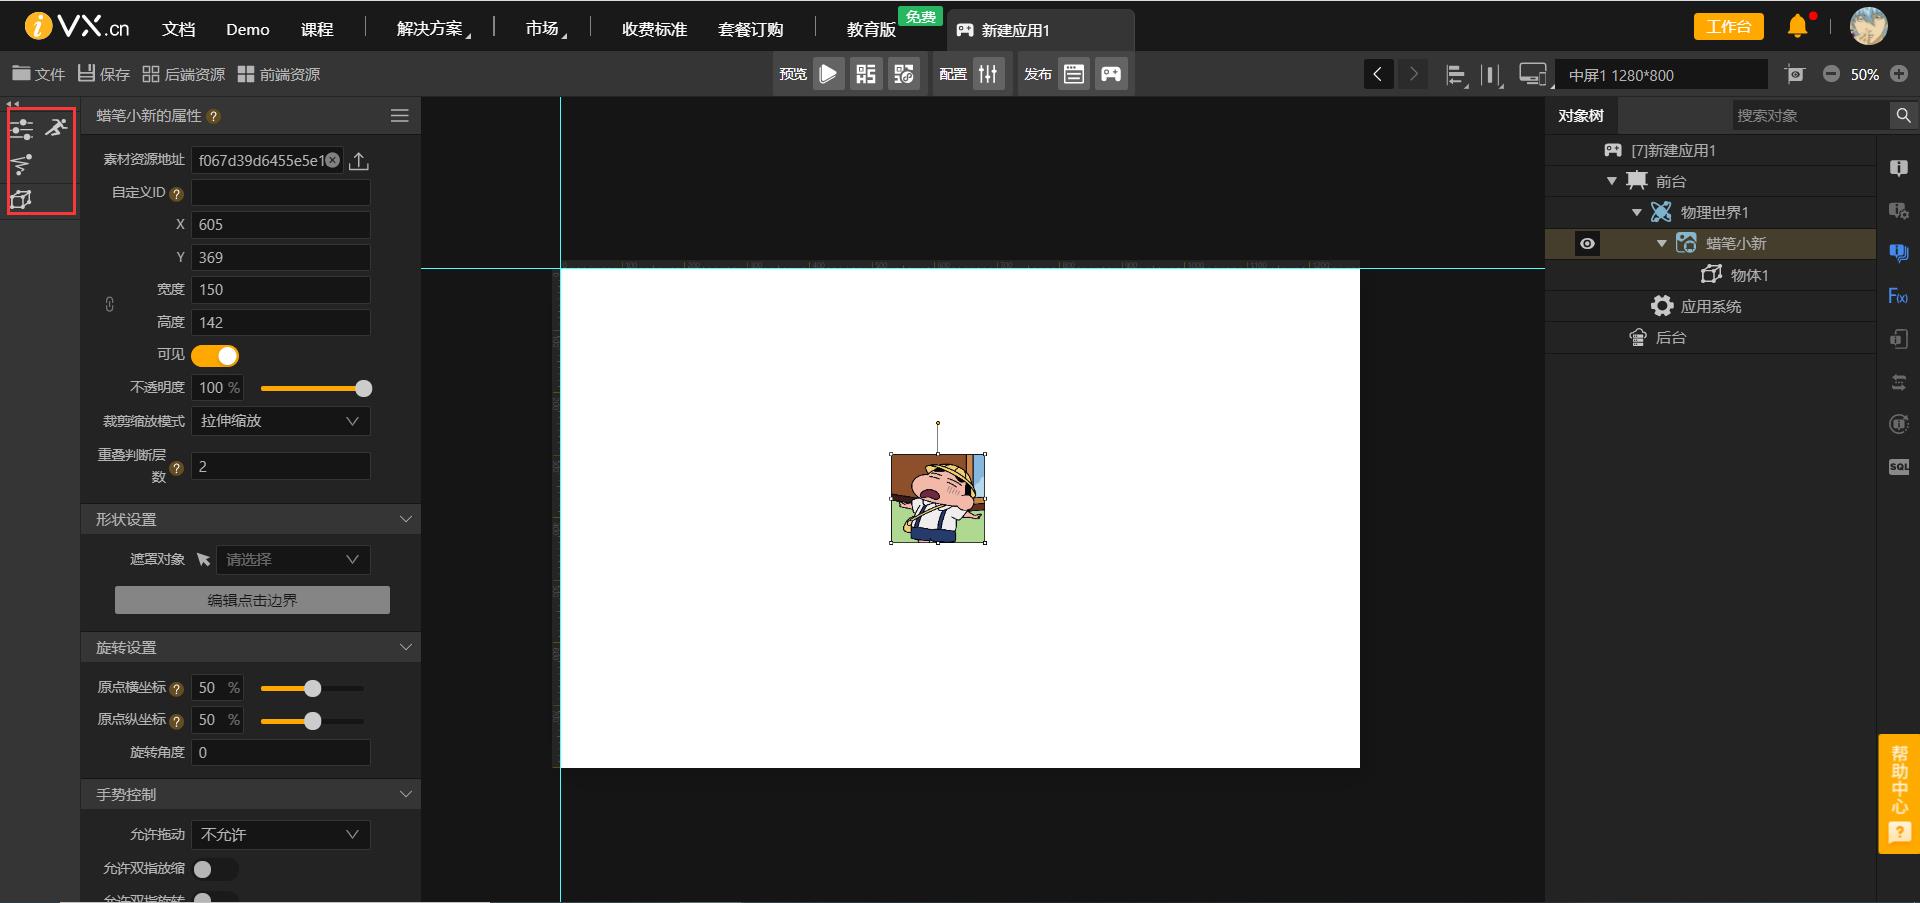The width and height of the screenshot is (1920, 903).
Task: Click the help question mark beside 蜡笔小新的属性
Action: (x=213, y=117)
